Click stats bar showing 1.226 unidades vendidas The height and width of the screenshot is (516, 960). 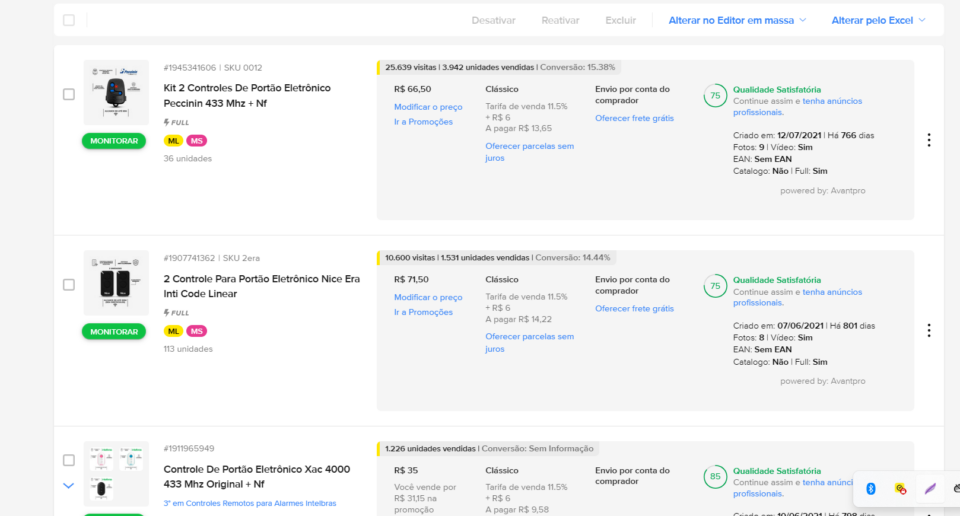[489, 449]
